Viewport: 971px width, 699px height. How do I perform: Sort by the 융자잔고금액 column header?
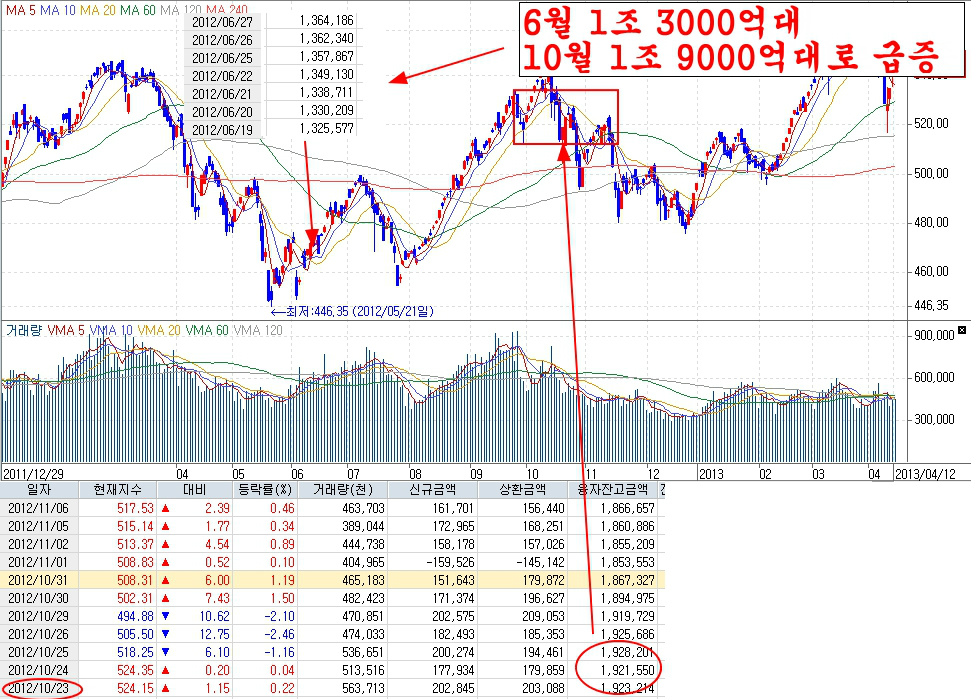613,490
